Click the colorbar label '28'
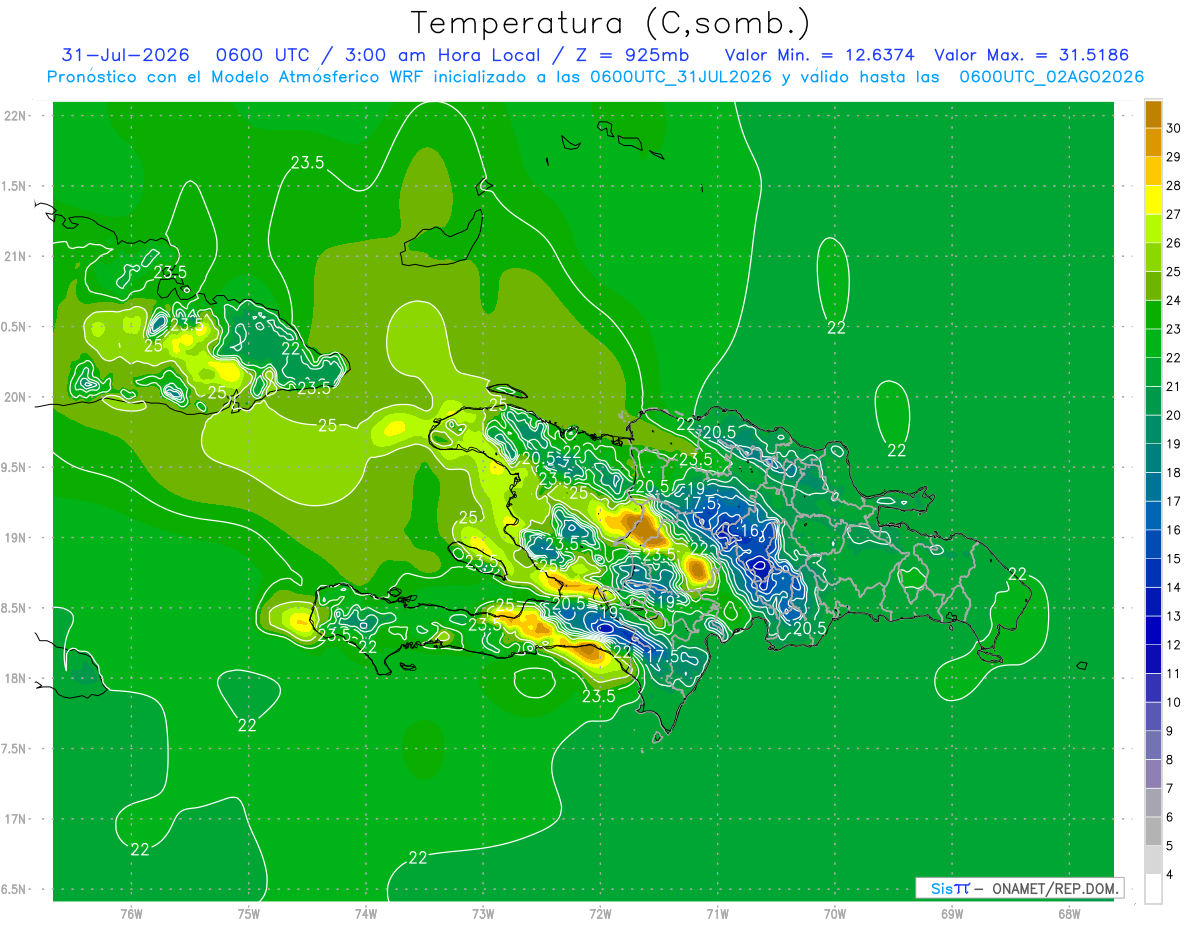This screenshot has height=927, width=1200. [1173, 186]
